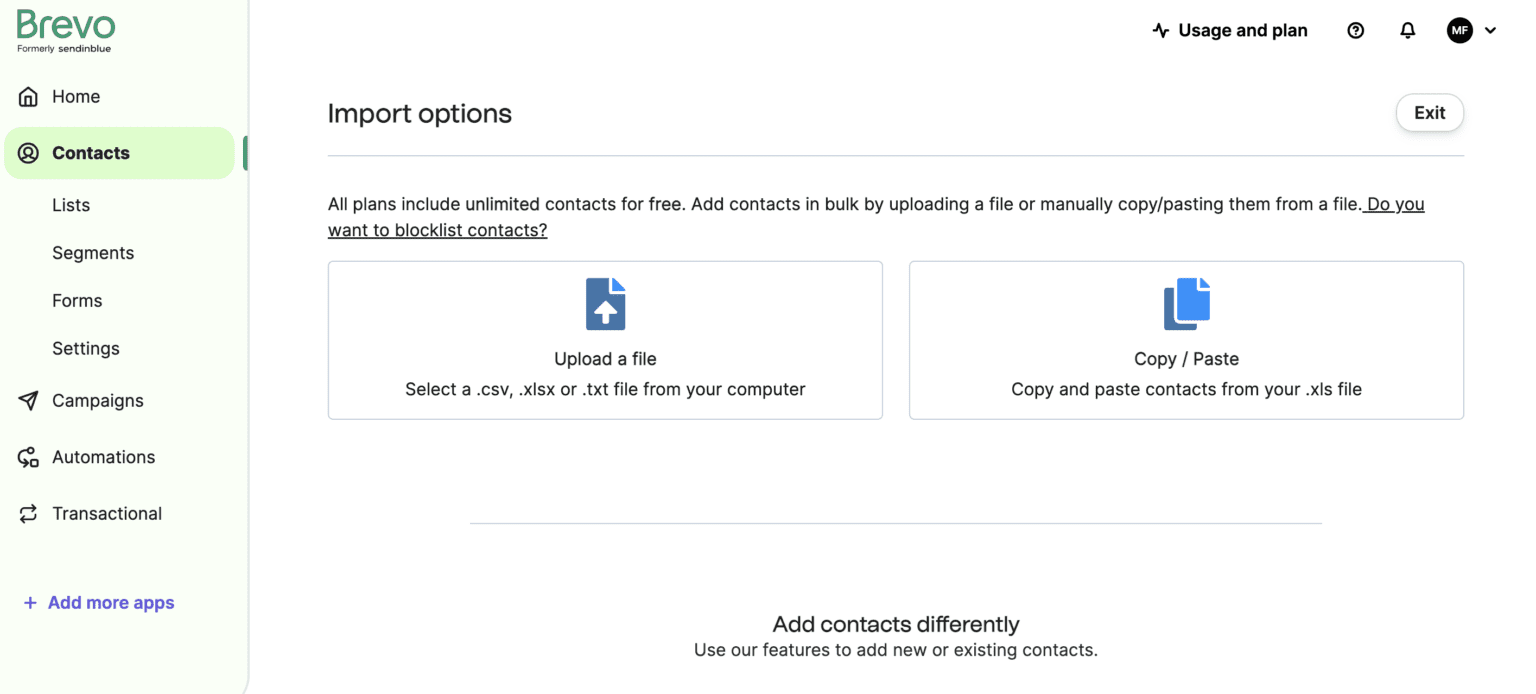Click the blue file upload icon
The height and width of the screenshot is (694, 1536).
605,304
